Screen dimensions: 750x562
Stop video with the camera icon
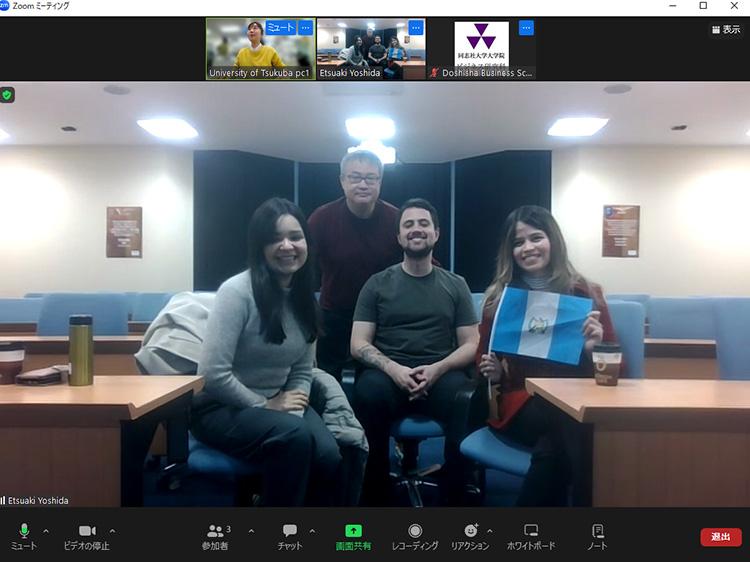[87, 535]
